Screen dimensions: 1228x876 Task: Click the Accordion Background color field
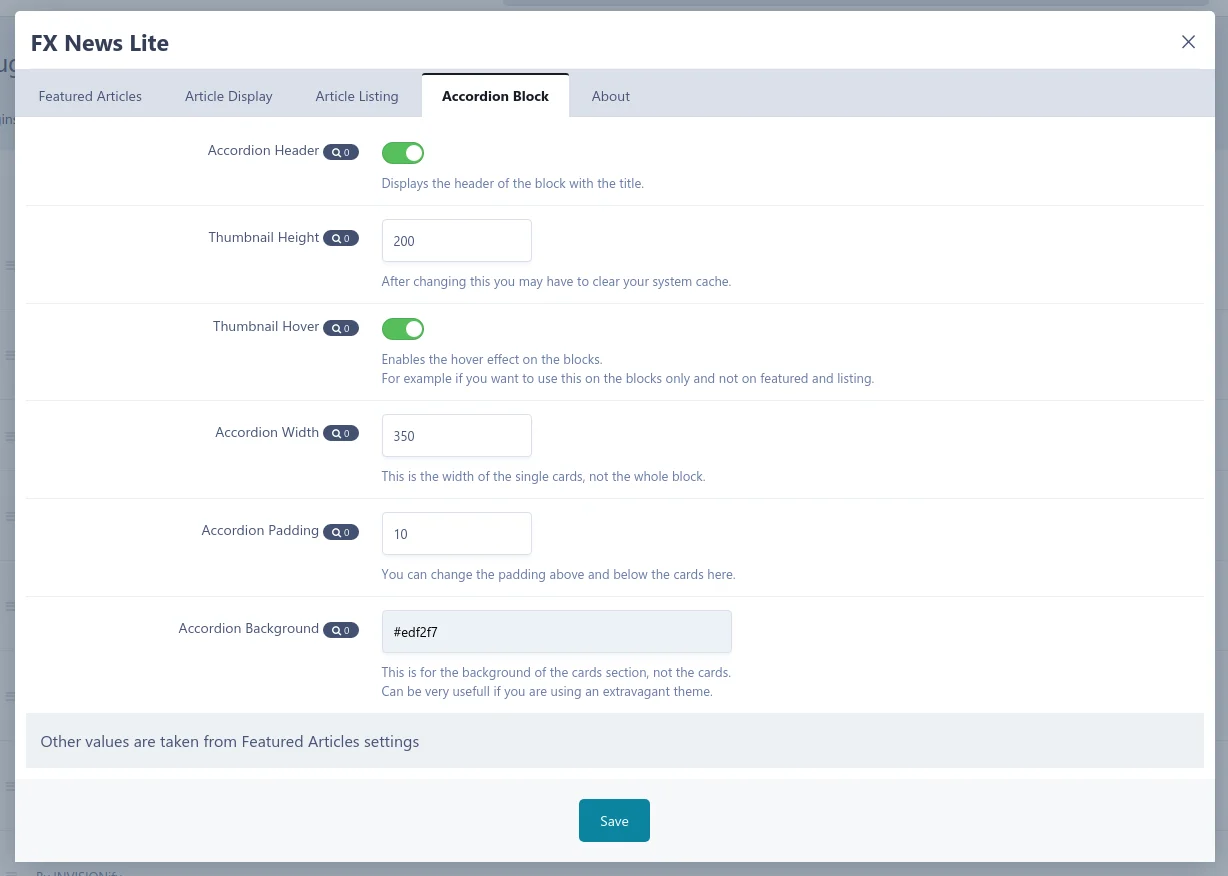coord(556,632)
